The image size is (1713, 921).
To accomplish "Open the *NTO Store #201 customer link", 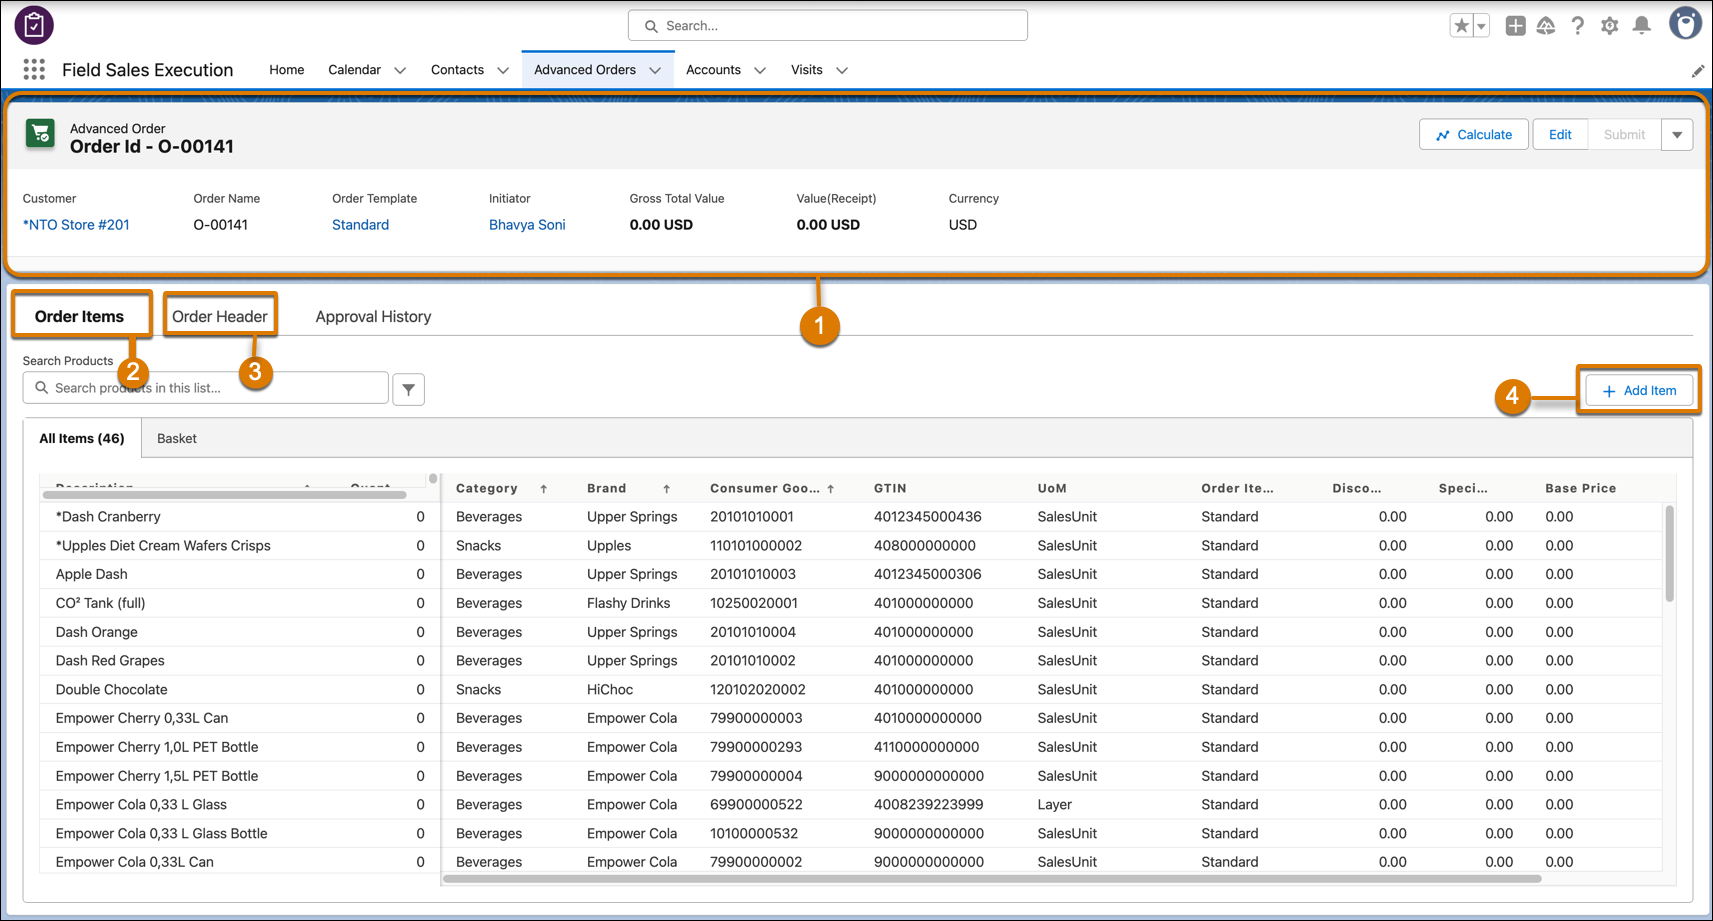I will click(76, 225).
